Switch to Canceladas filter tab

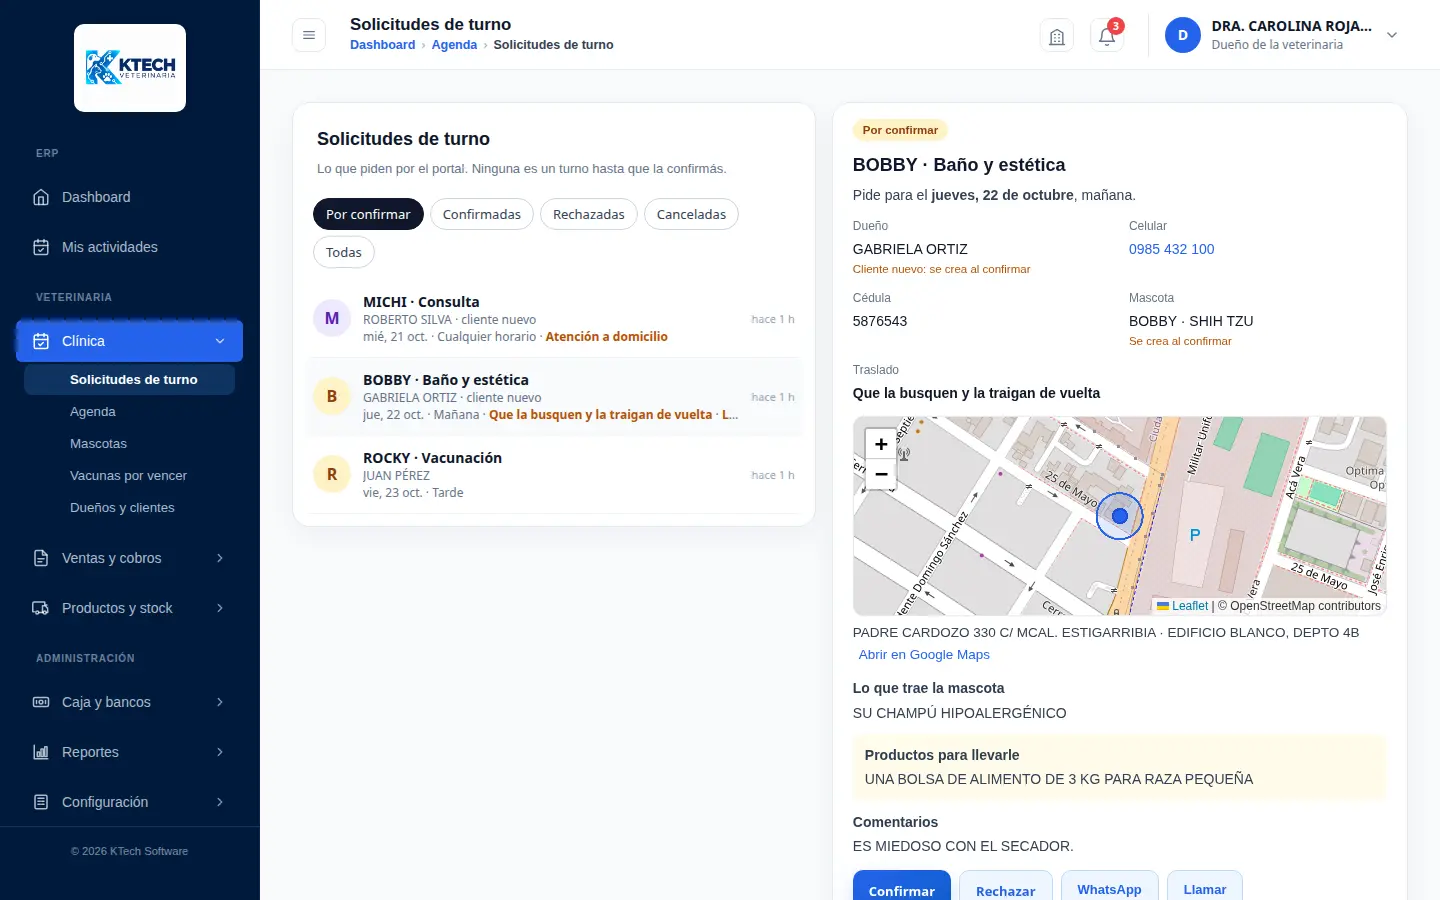pos(691,214)
